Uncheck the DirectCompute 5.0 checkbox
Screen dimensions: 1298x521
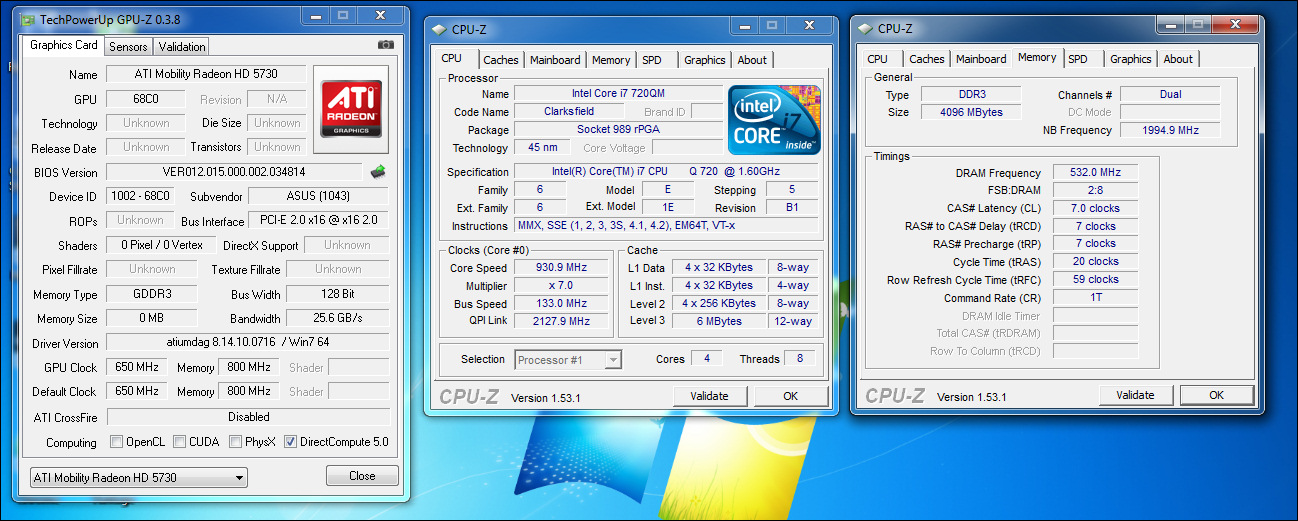[x=291, y=442]
